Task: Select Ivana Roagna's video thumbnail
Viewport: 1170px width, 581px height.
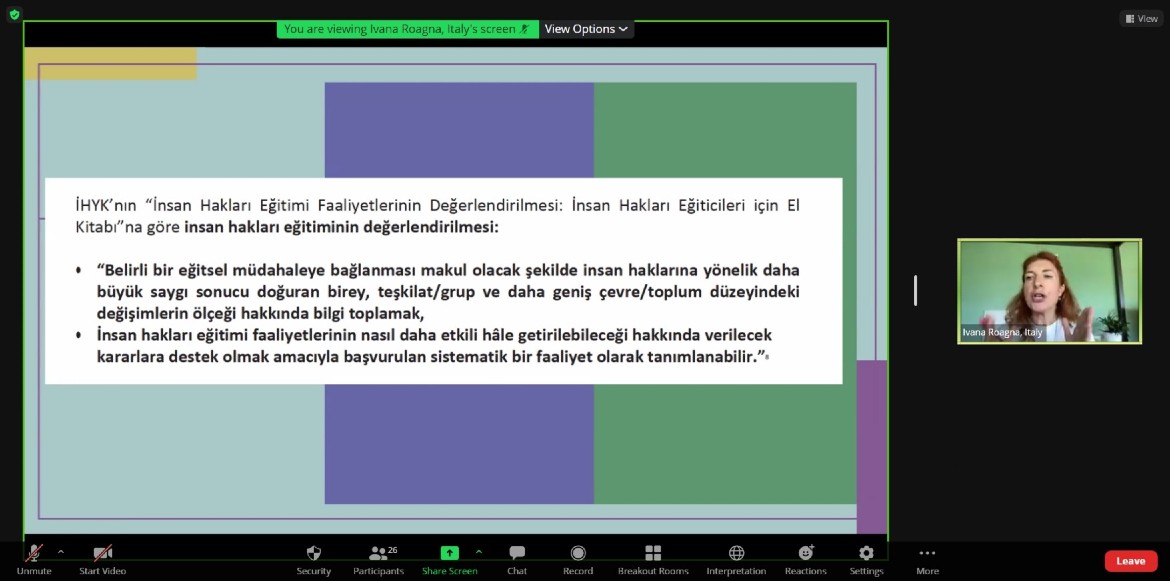Action: pos(1049,291)
